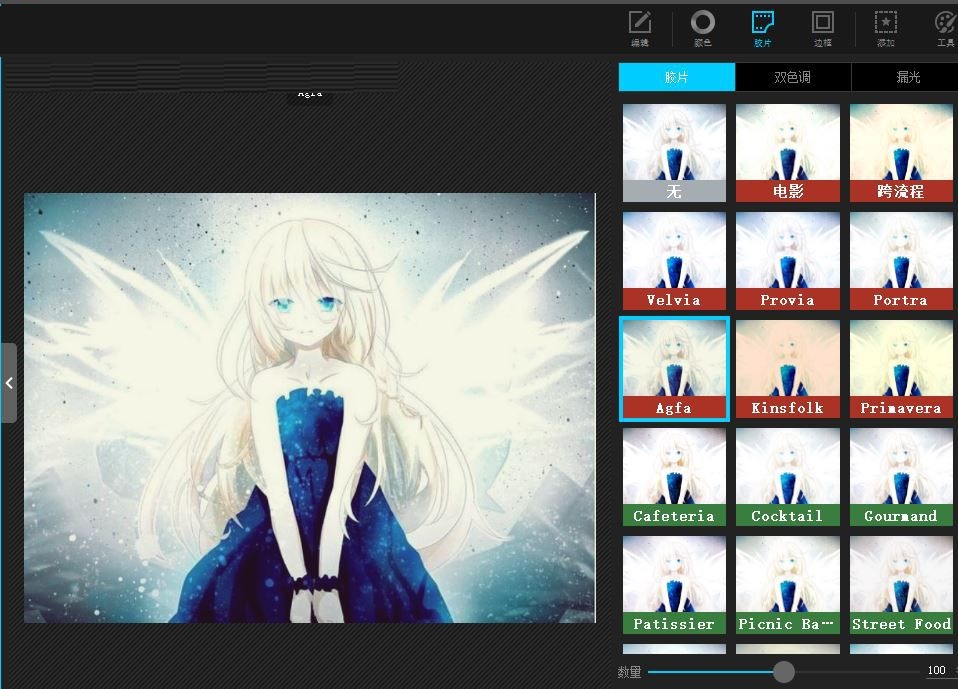The height and width of the screenshot is (689, 958).
Task: Apply the Portra filter preset
Action: [901, 261]
